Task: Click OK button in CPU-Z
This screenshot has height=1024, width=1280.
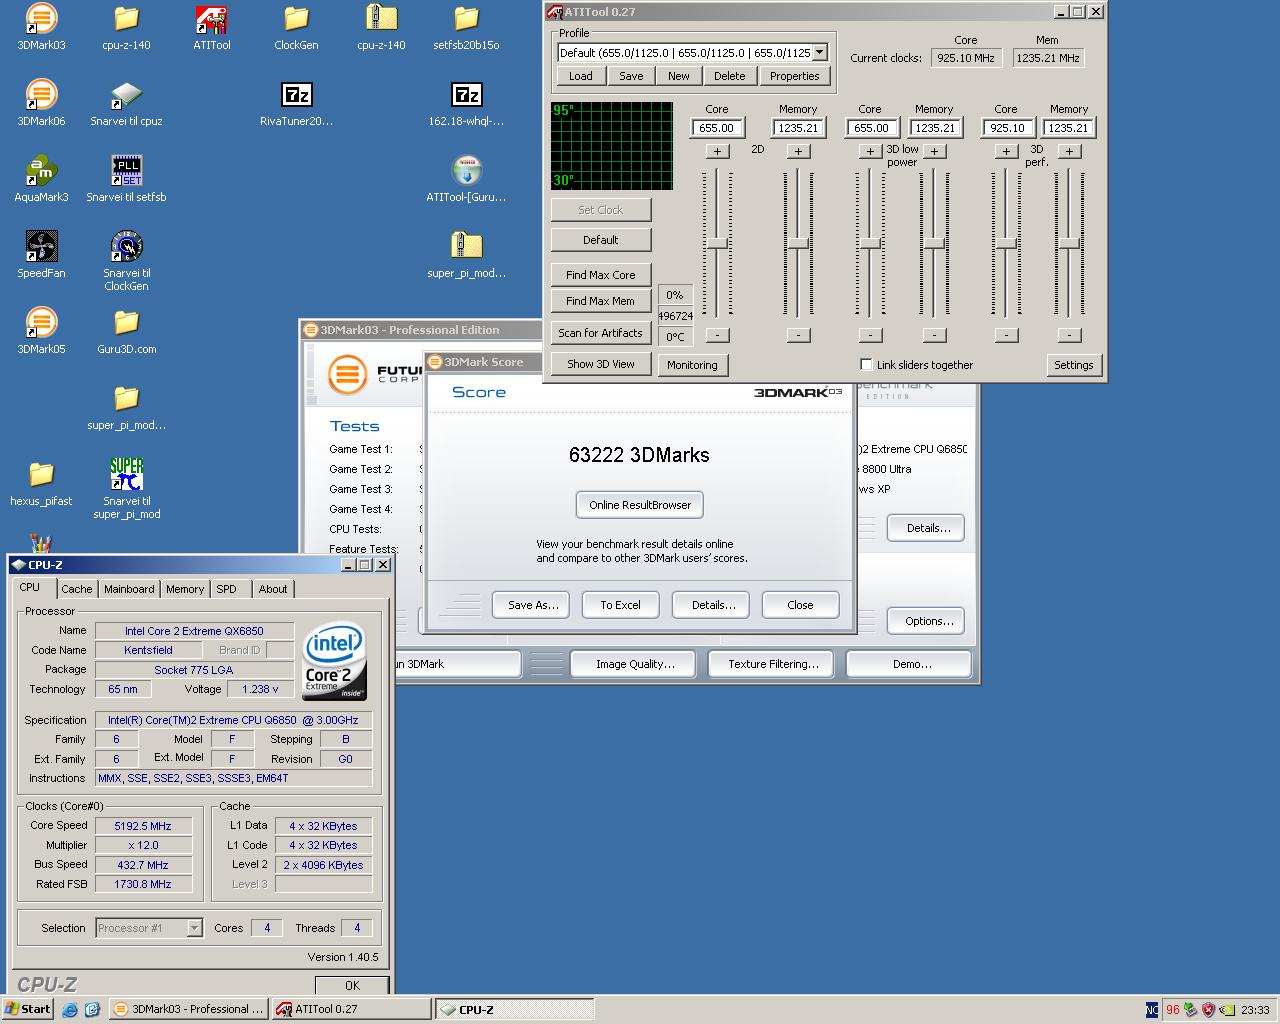Action: (352, 985)
